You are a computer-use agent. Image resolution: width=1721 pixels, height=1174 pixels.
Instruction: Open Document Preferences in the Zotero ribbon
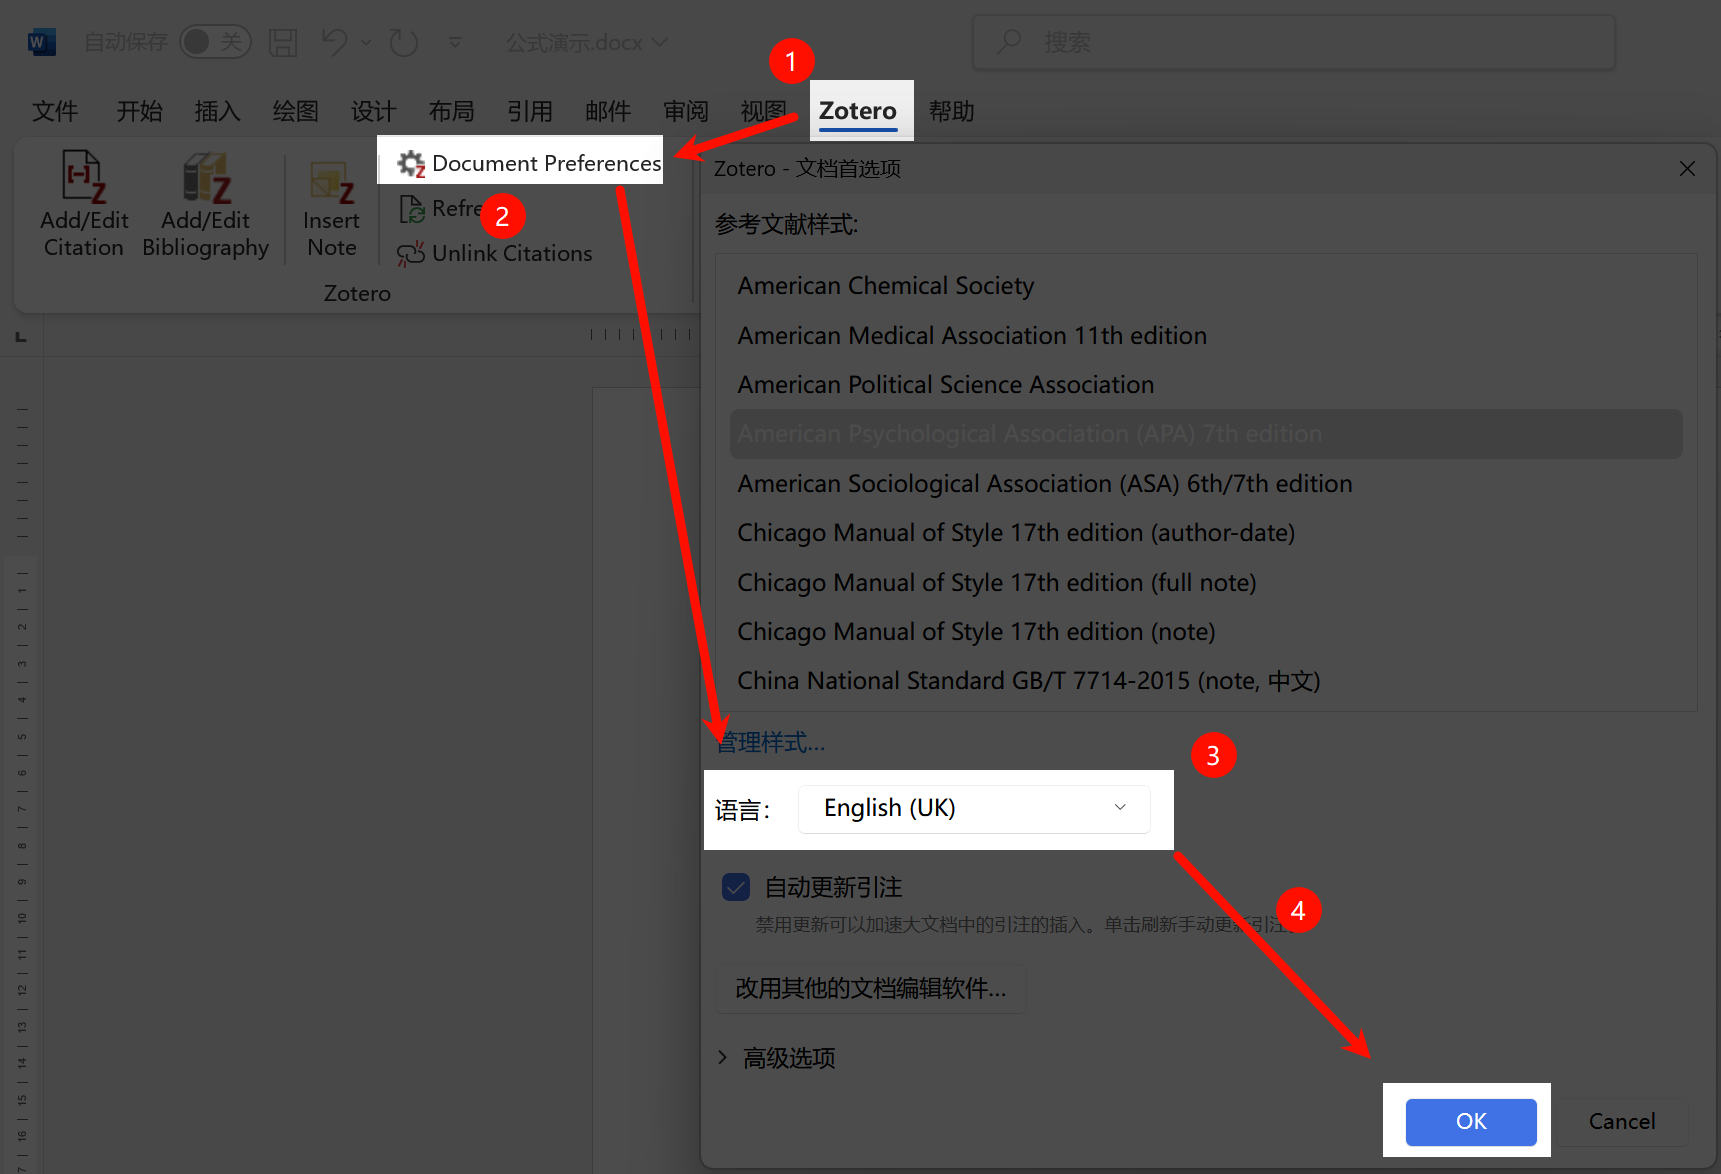(x=530, y=163)
